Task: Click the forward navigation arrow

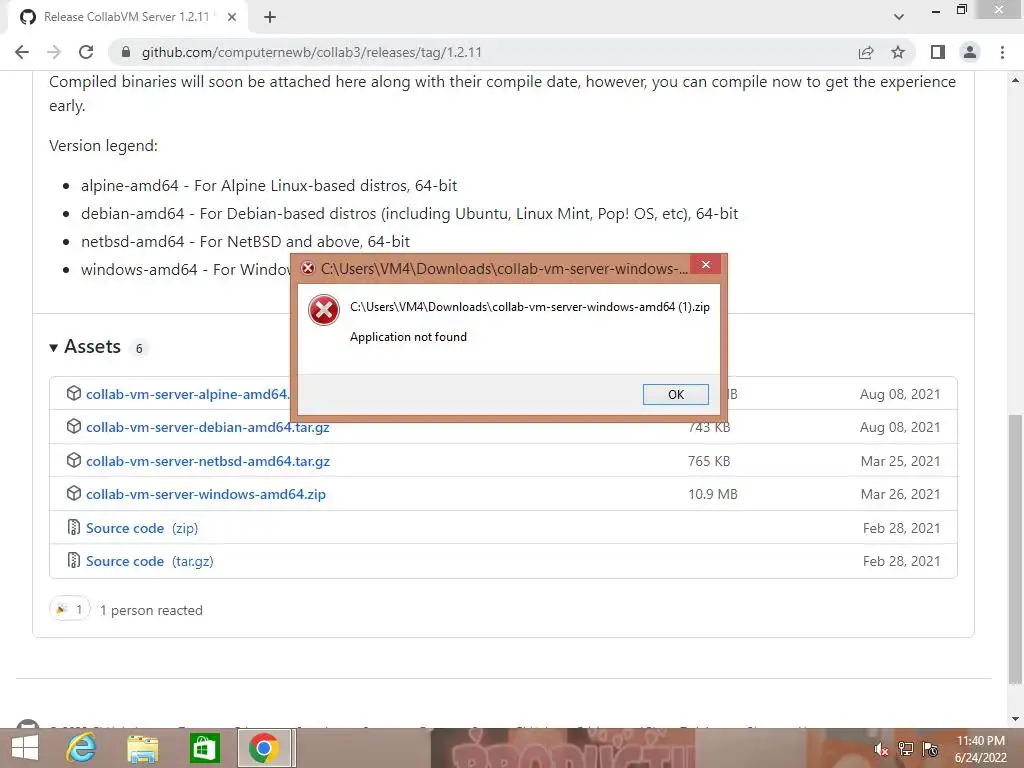Action: click(x=54, y=52)
